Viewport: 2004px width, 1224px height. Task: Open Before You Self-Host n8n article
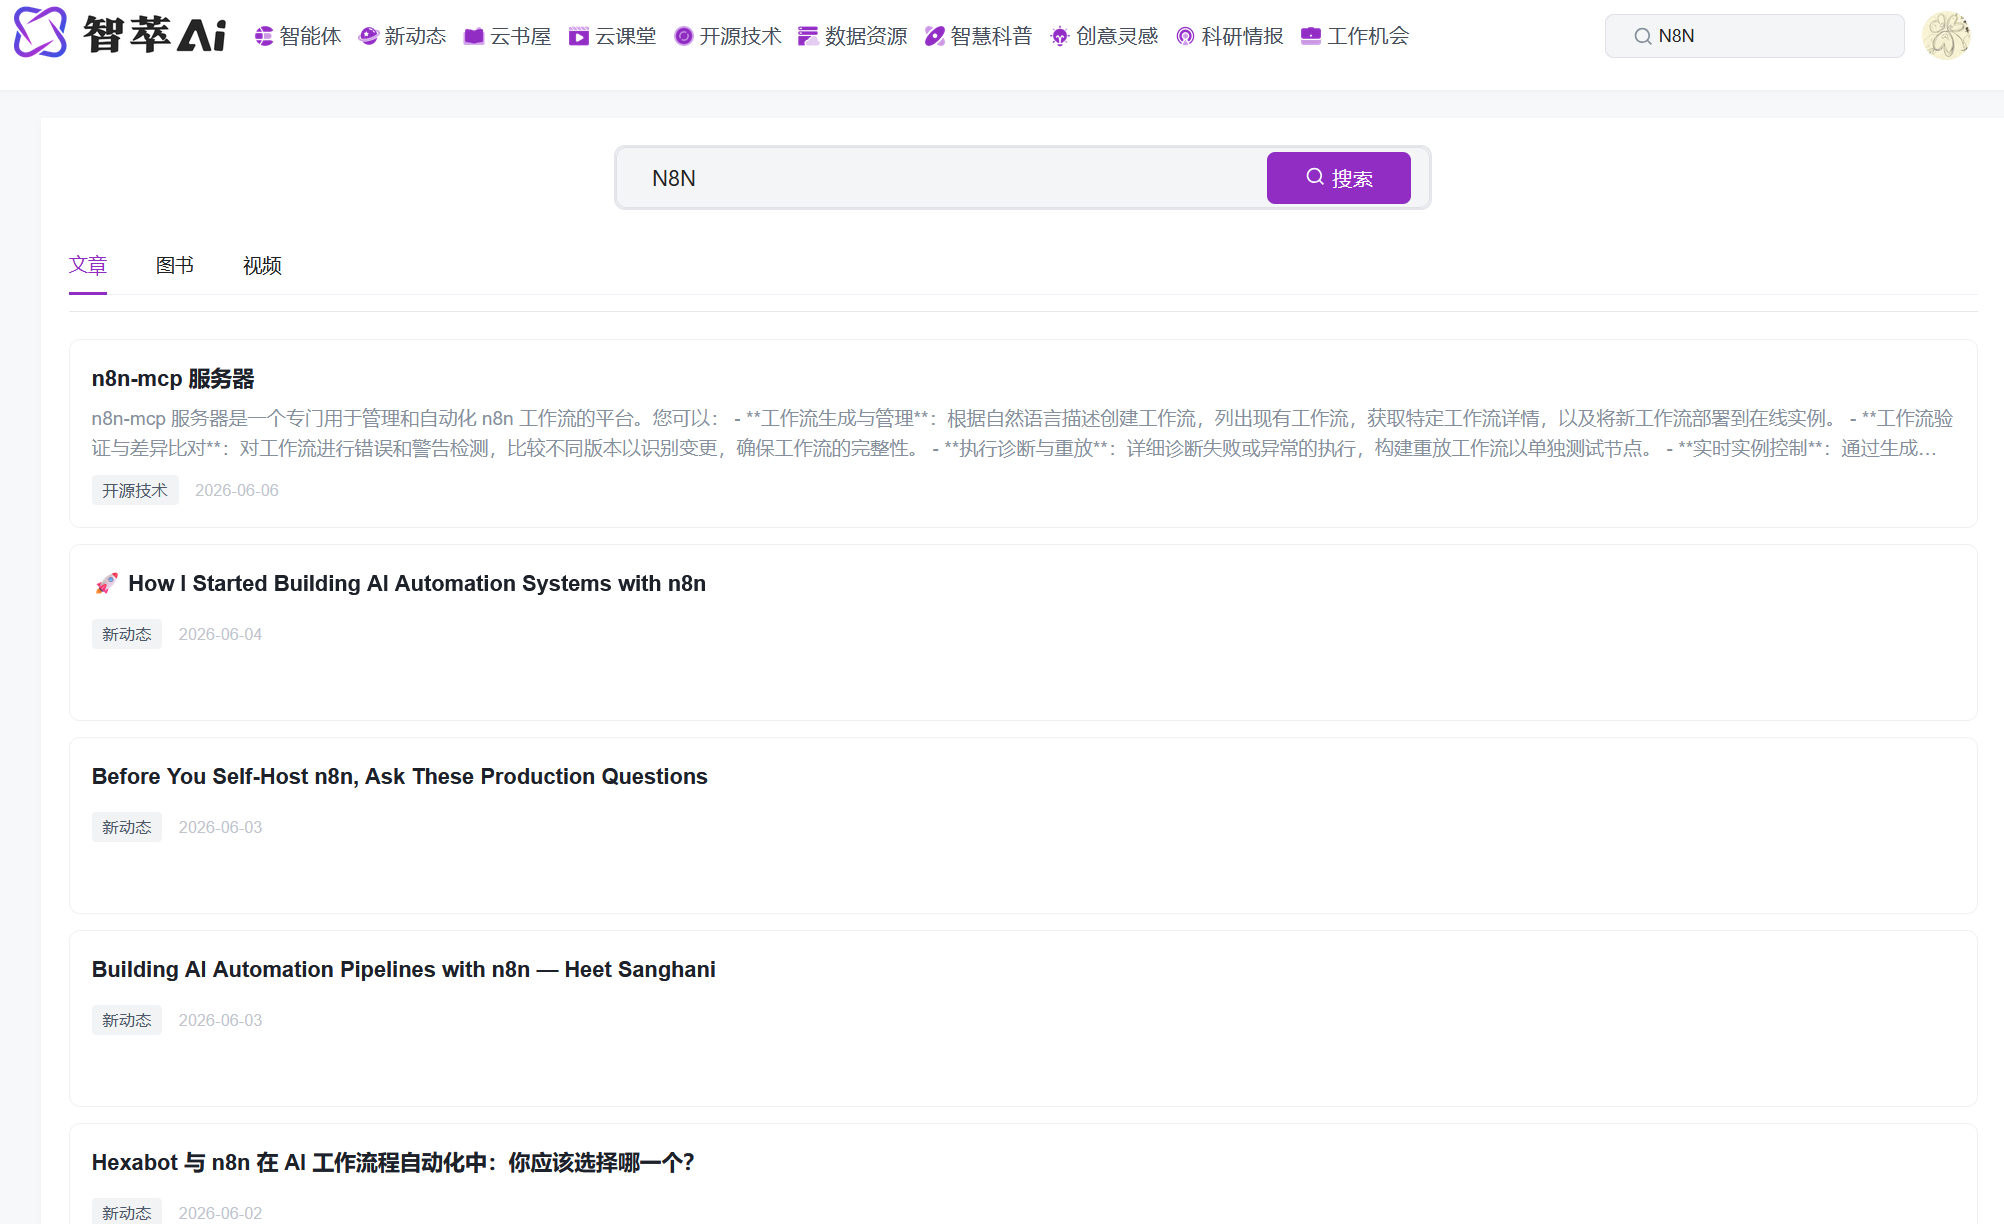pyautogui.click(x=400, y=776)
